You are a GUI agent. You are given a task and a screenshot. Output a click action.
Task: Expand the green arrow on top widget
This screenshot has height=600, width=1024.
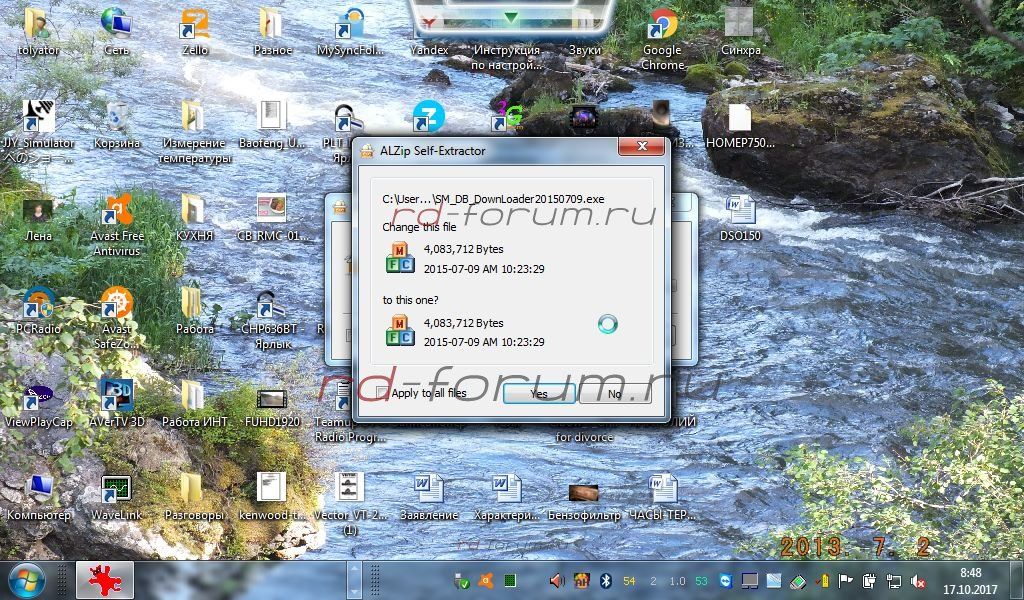511,18
